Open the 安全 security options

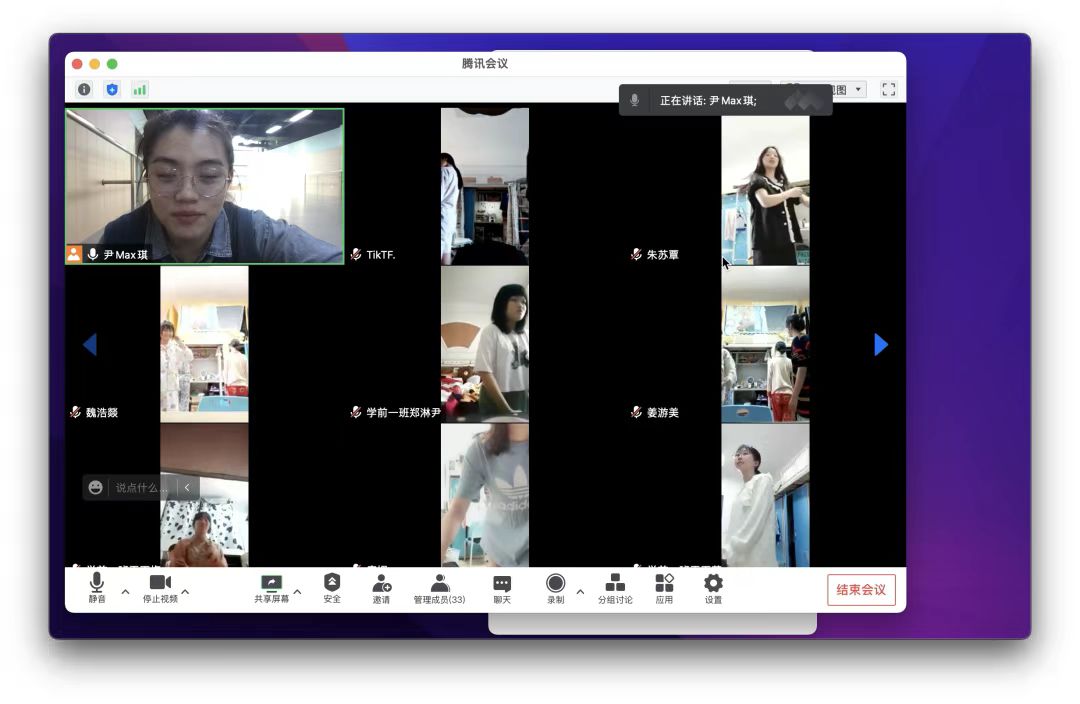332,588
